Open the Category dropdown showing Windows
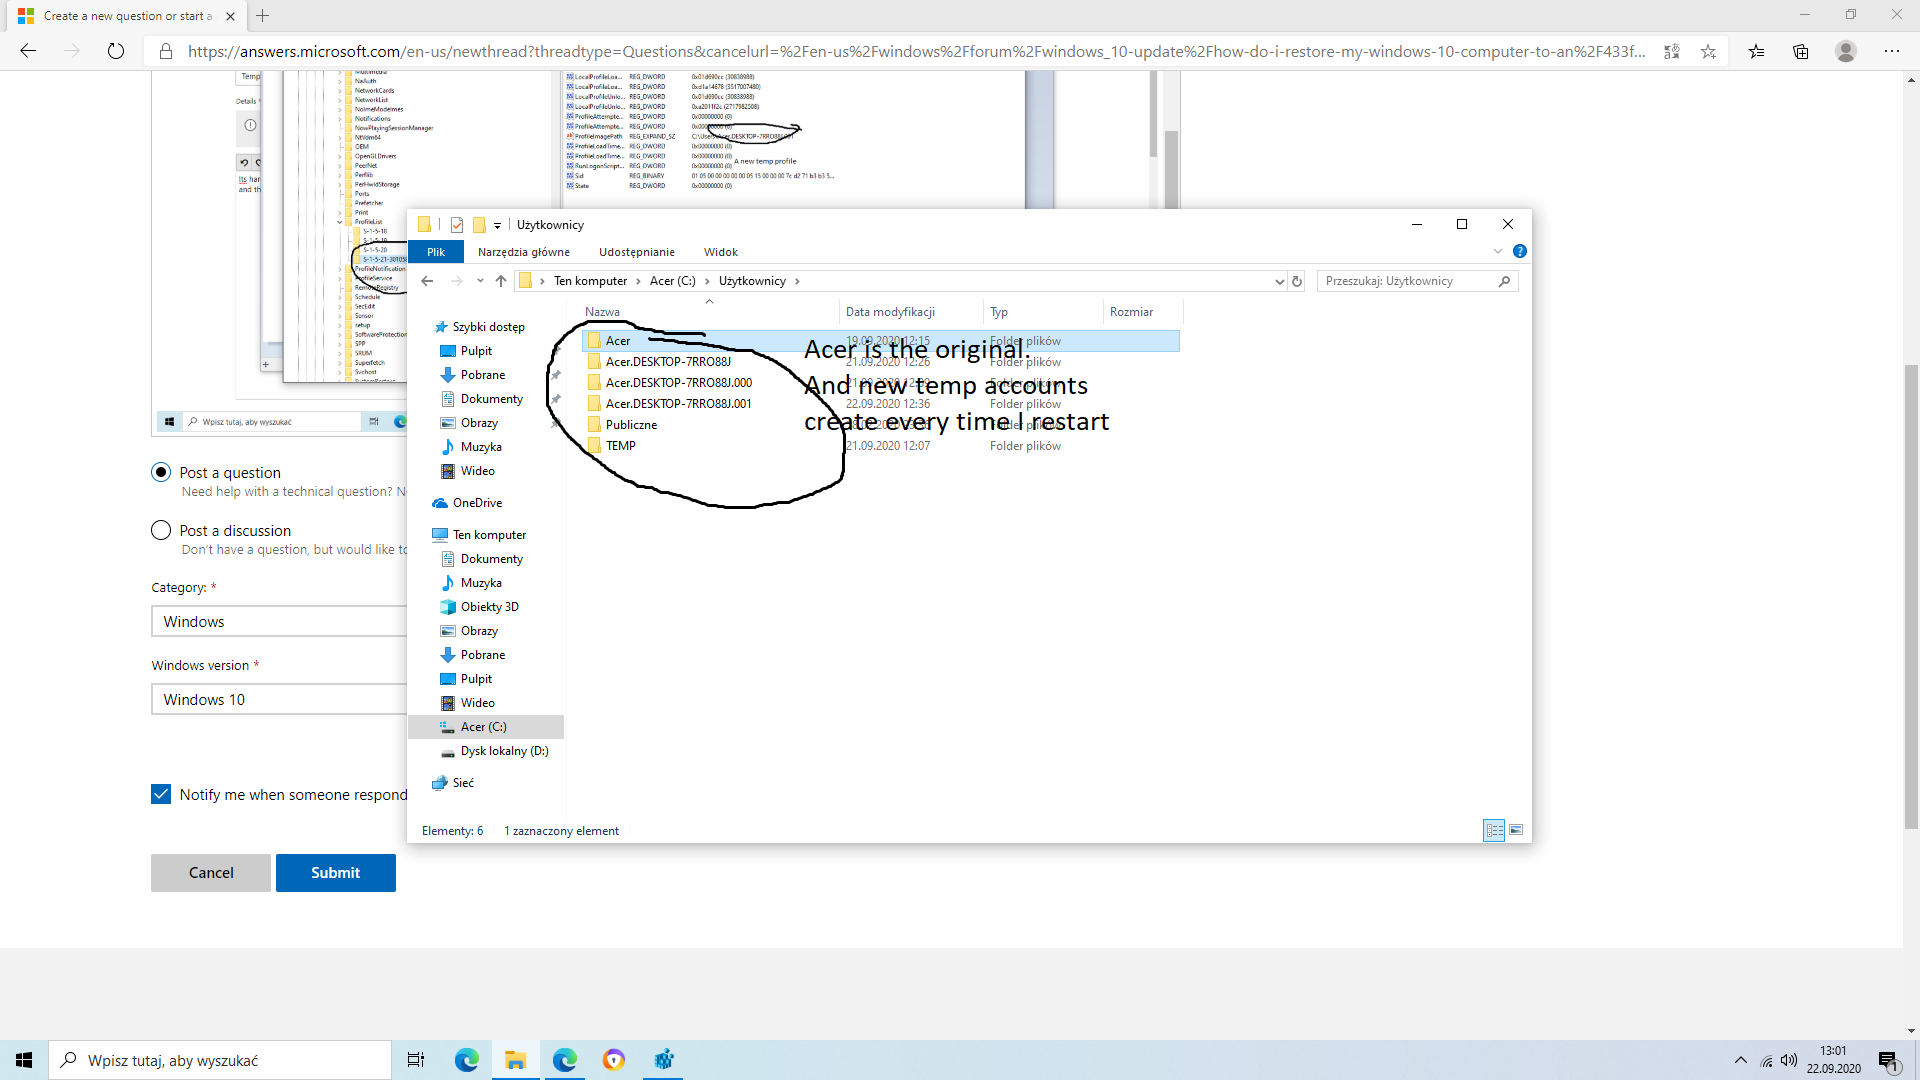Image resolution: width=1920 pixels, height=1080 pixels. [x=279, y=621]
